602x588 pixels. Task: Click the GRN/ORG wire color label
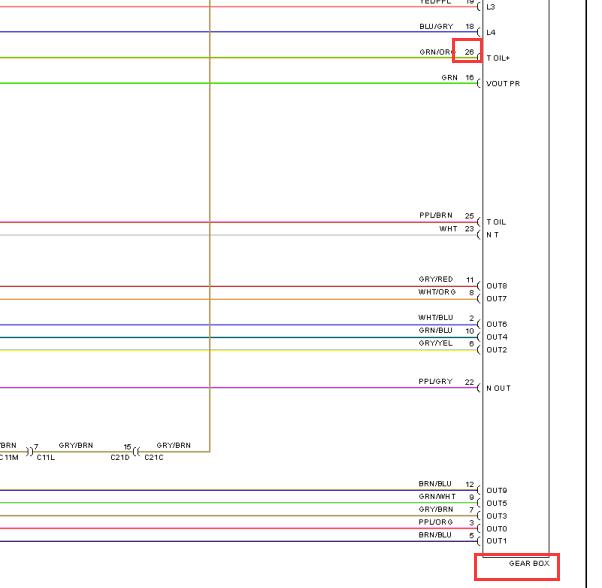click(x=437, y=52)
